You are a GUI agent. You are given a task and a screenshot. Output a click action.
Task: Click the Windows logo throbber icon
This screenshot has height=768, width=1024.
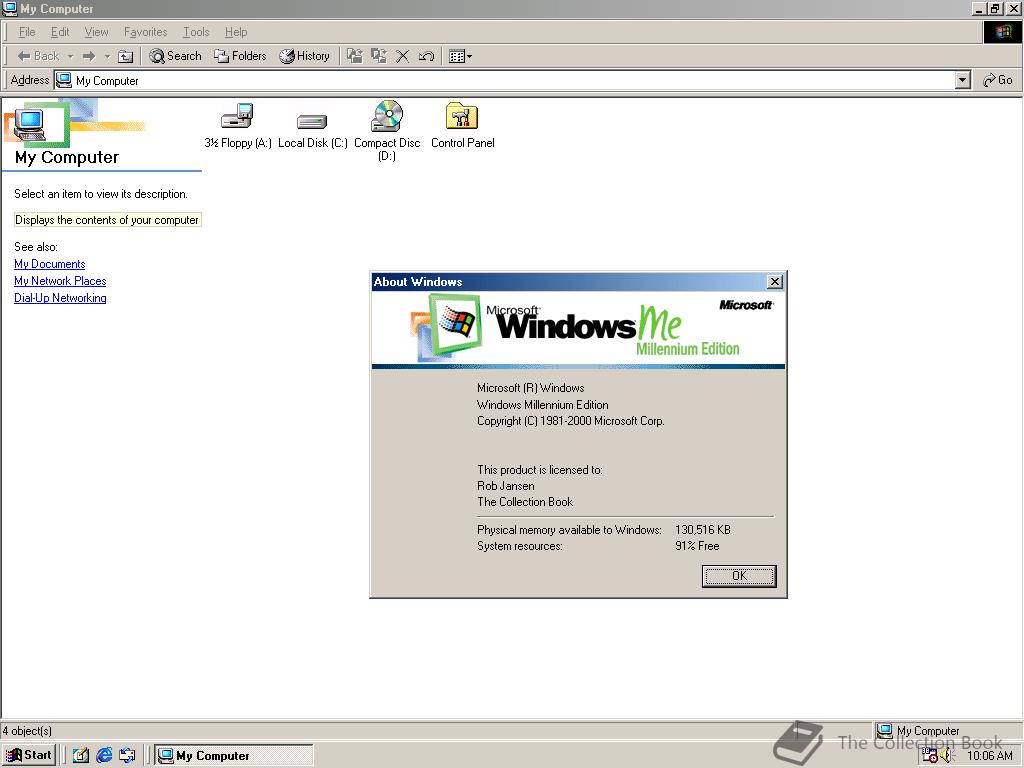pos(1003,32)
